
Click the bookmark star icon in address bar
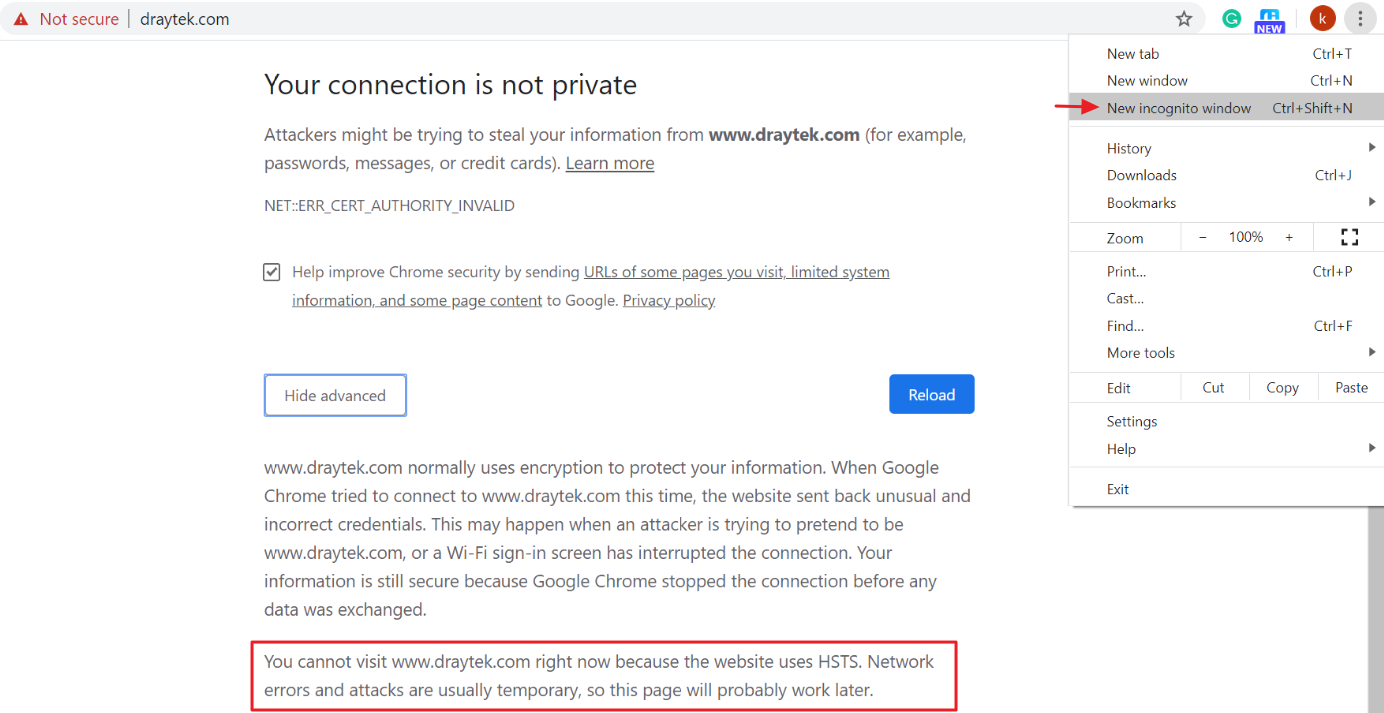[x=1184, y=18]
